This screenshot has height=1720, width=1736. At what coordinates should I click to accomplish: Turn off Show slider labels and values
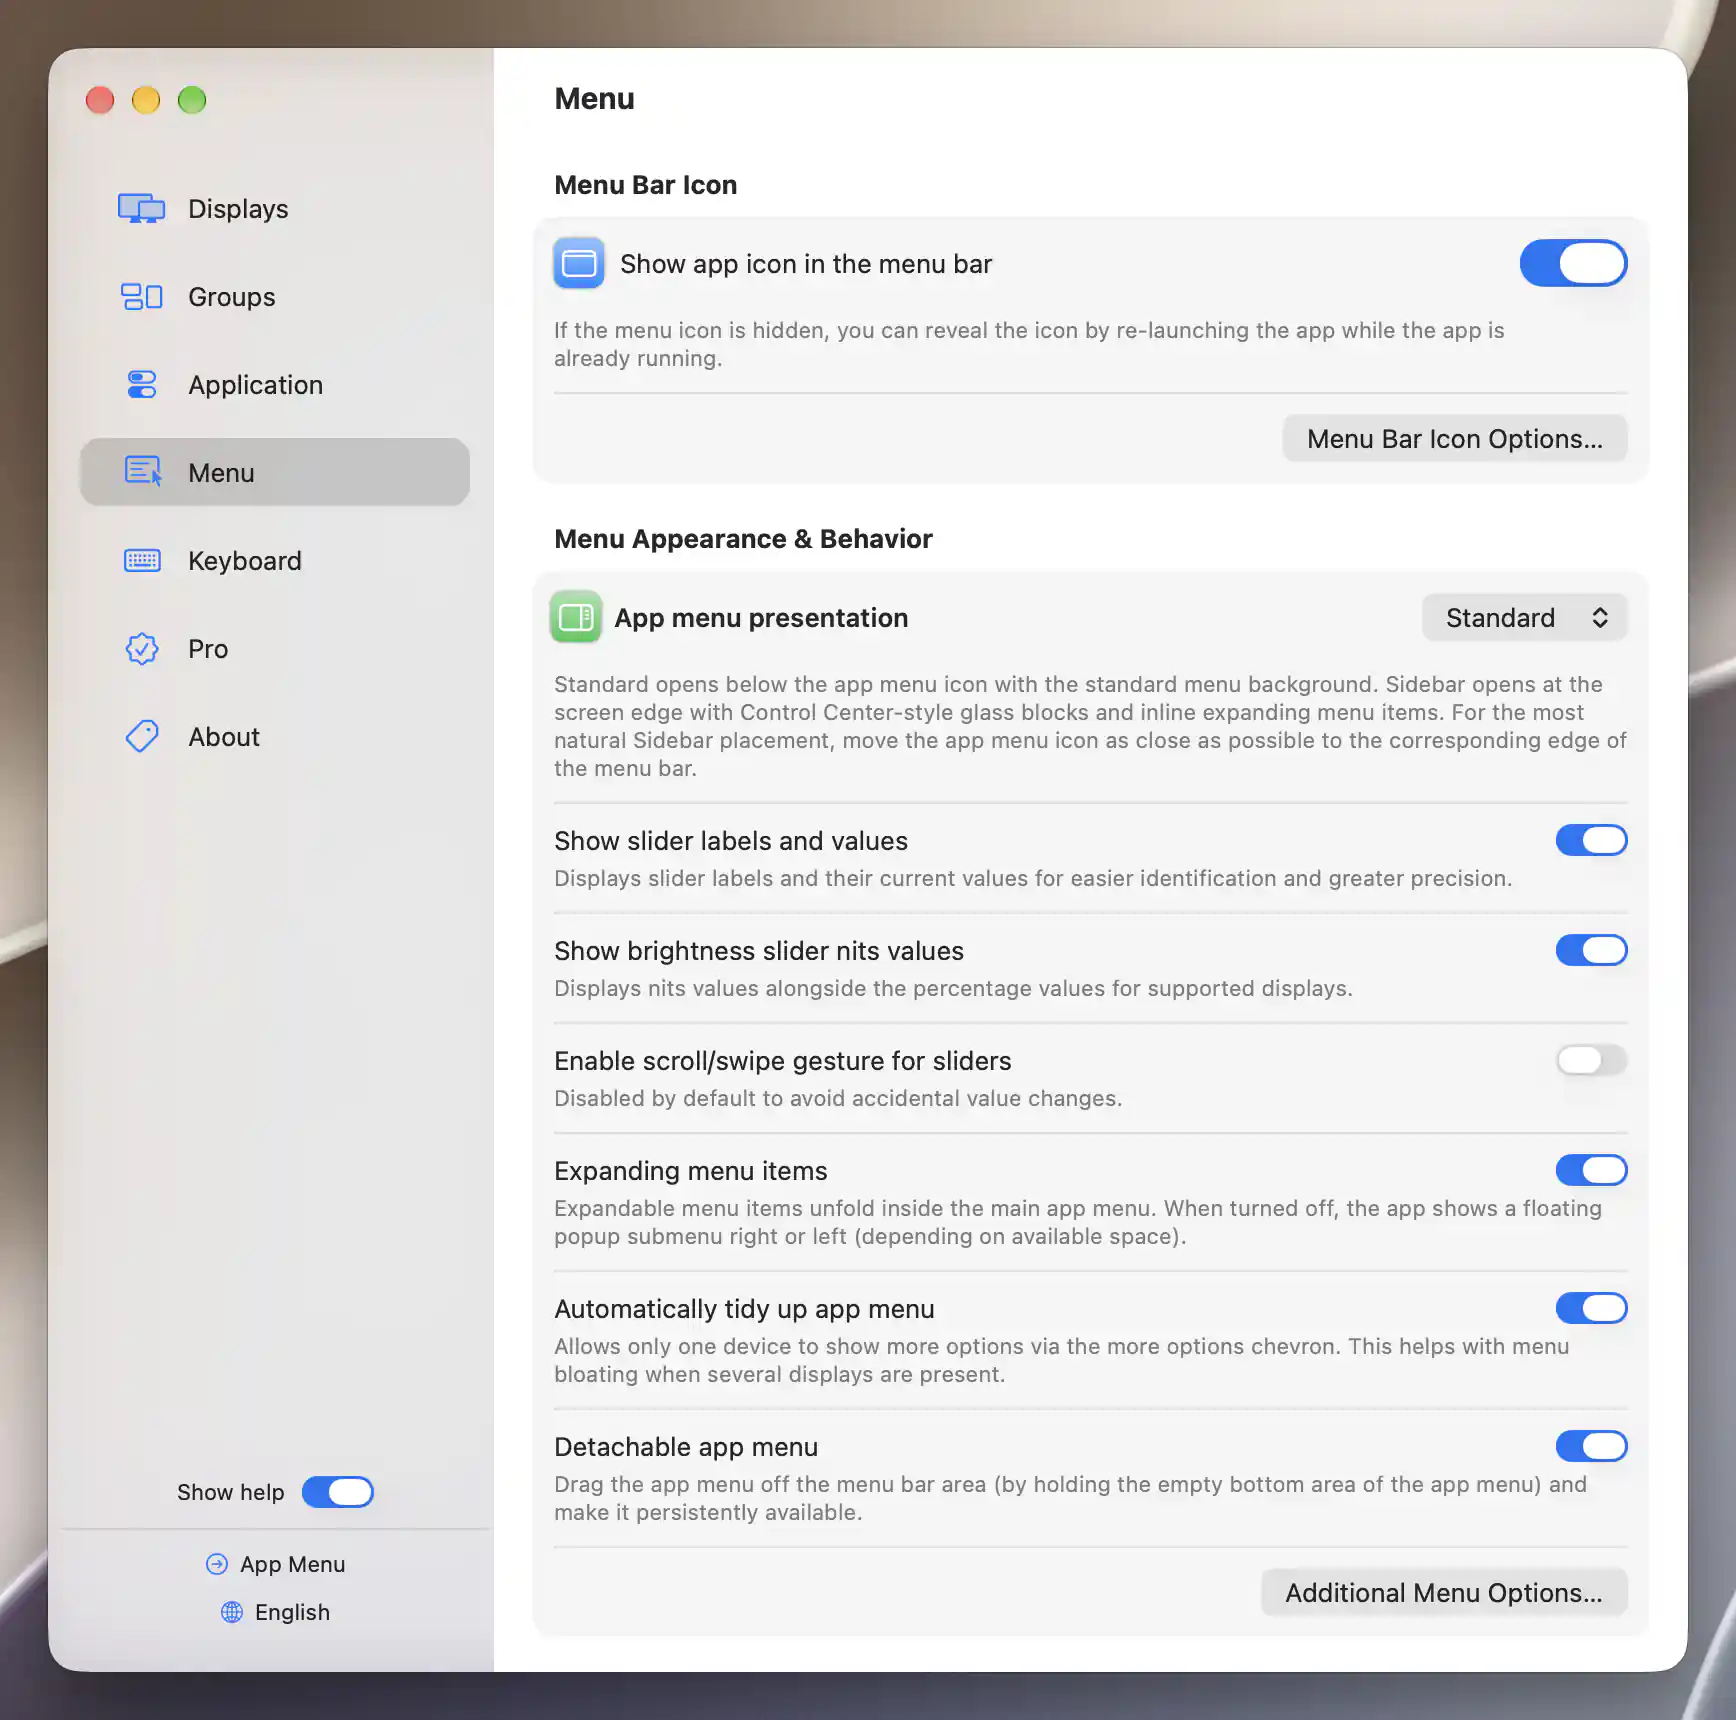[1591, 840]
